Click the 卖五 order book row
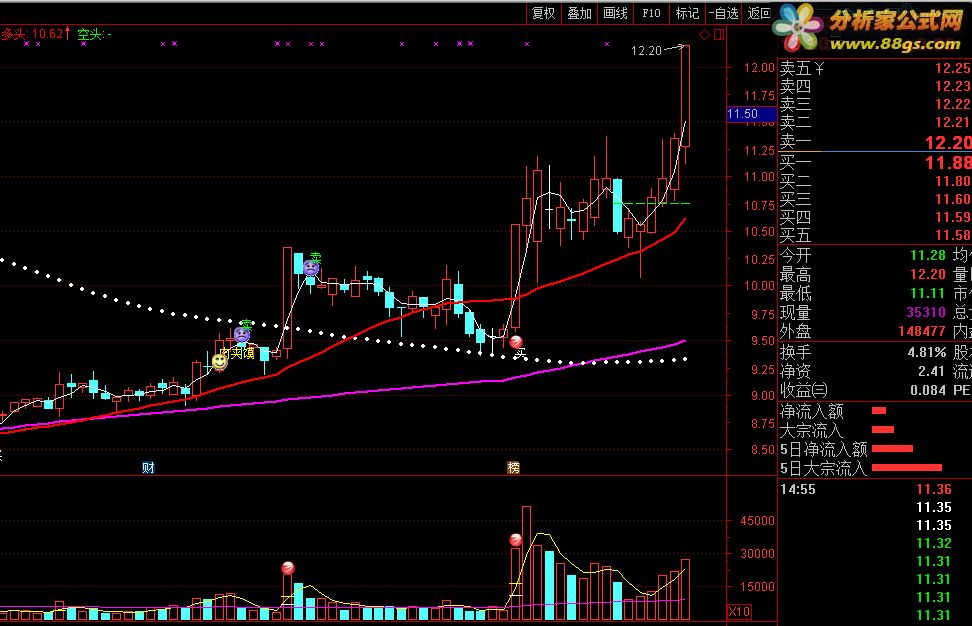Viewport: 972px width, 626px height. pos(875,68)
